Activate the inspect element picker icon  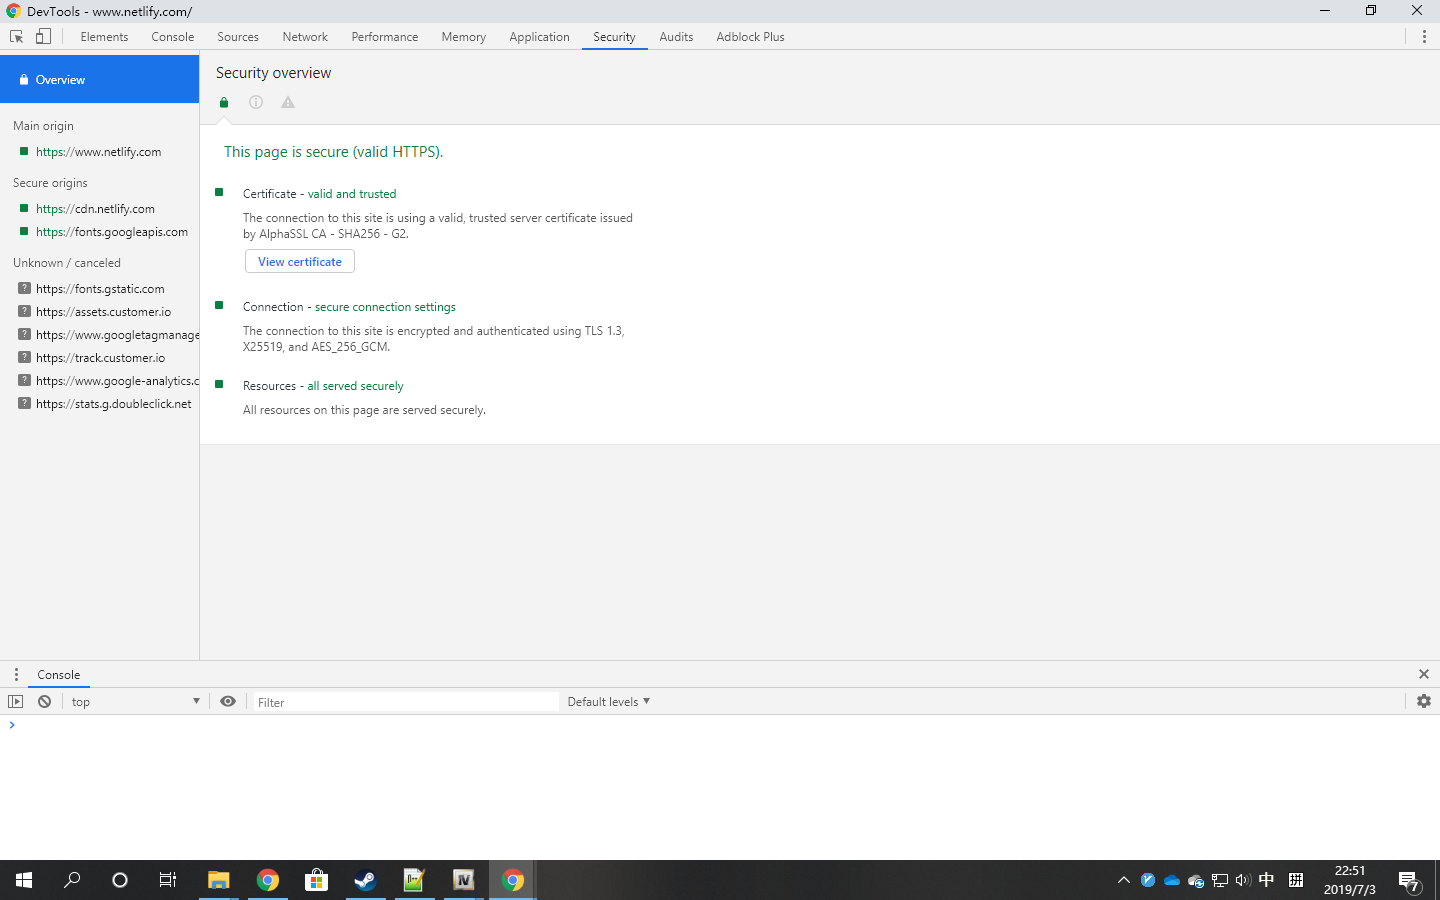[x=16, y=37]
